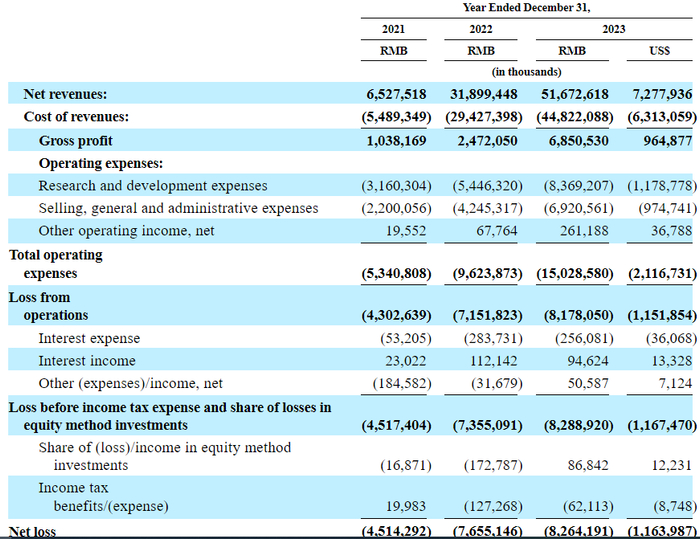The width and height of the screenshot is (700, 539).
Task: Click Total operating expenses 2022 value (9,623,873)
Action: [488, 273]
